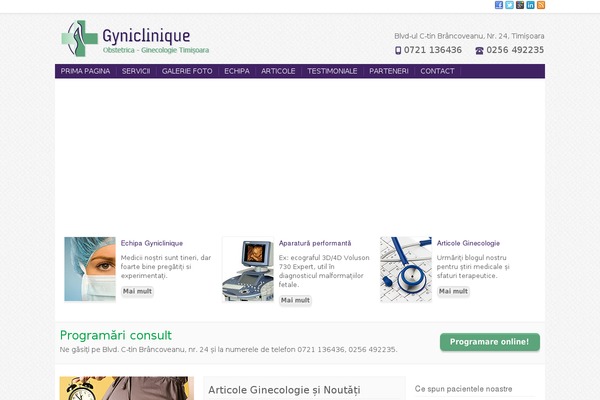Click the ultrasound machine thumbnail
The image size is (600, 400).
[x=248, y=269]
